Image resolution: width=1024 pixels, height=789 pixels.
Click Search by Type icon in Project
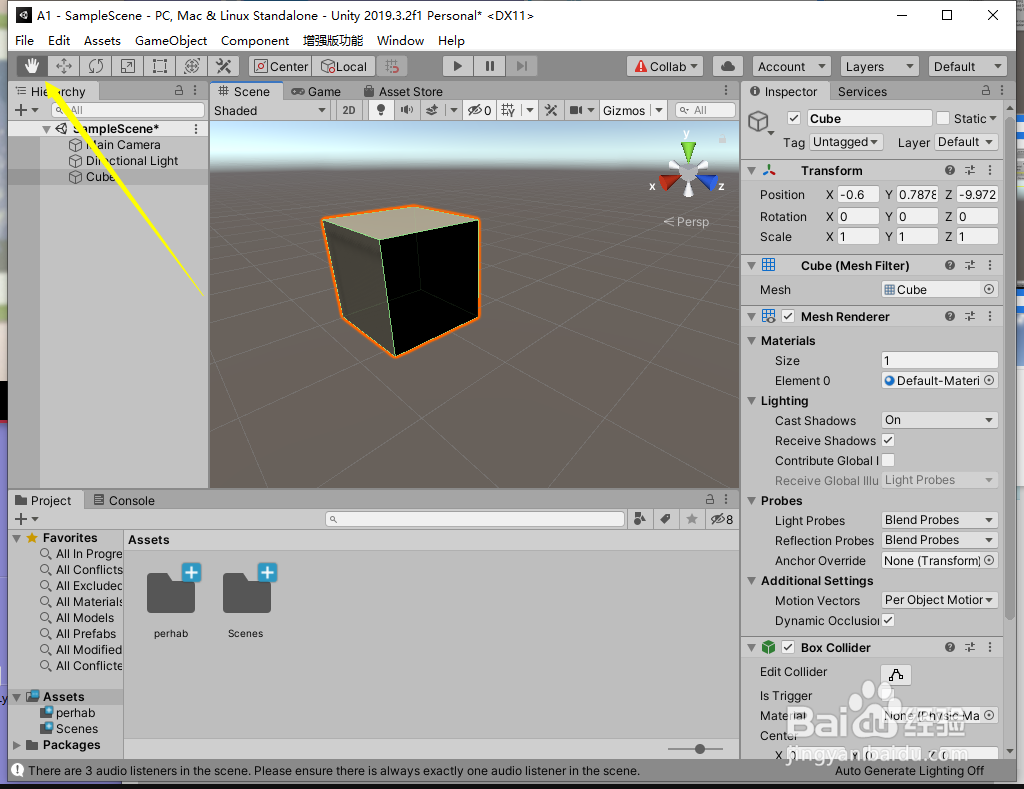(x=640, y=519)
